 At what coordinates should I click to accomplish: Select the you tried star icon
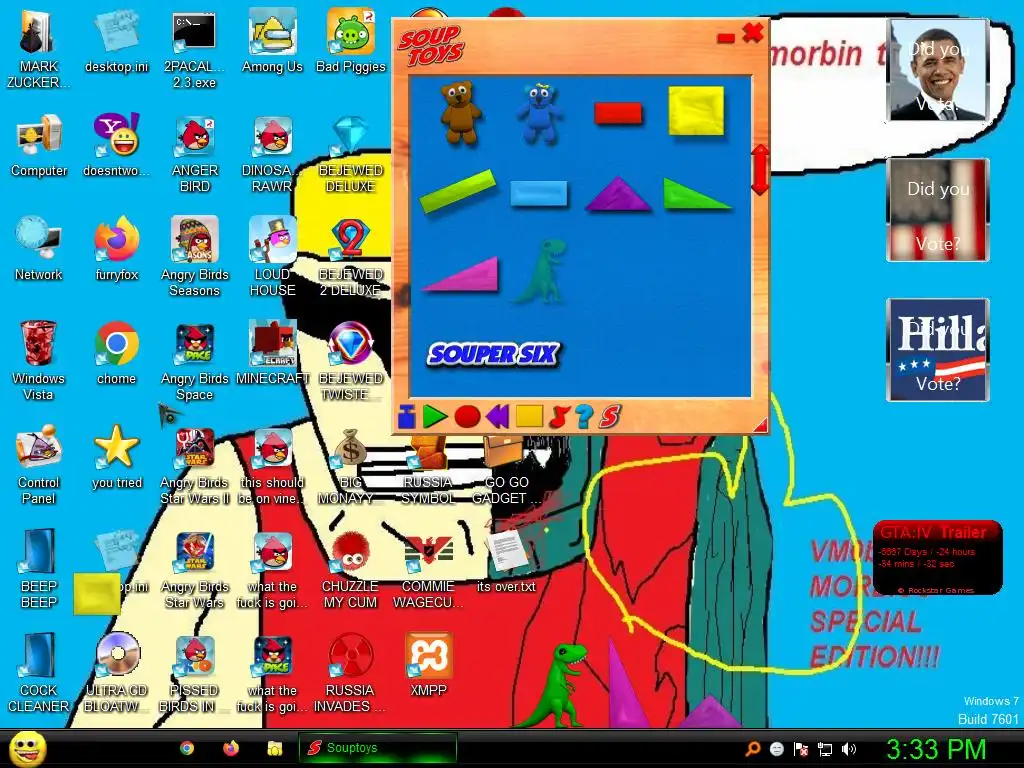[116, 457]
